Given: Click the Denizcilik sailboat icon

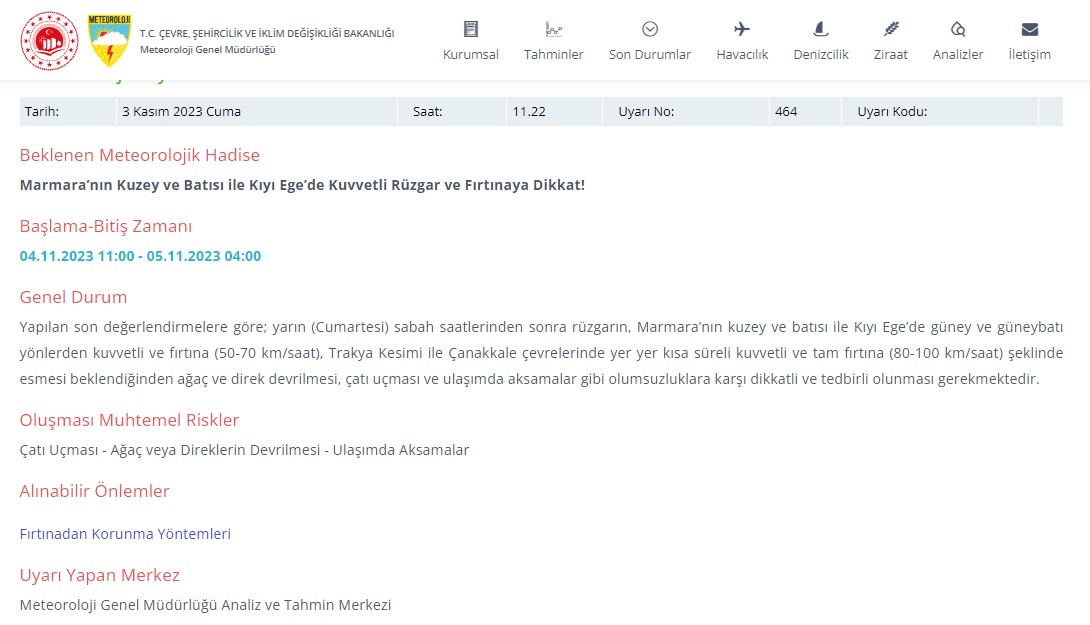Looking at the screenshot, I should point(821,29).
